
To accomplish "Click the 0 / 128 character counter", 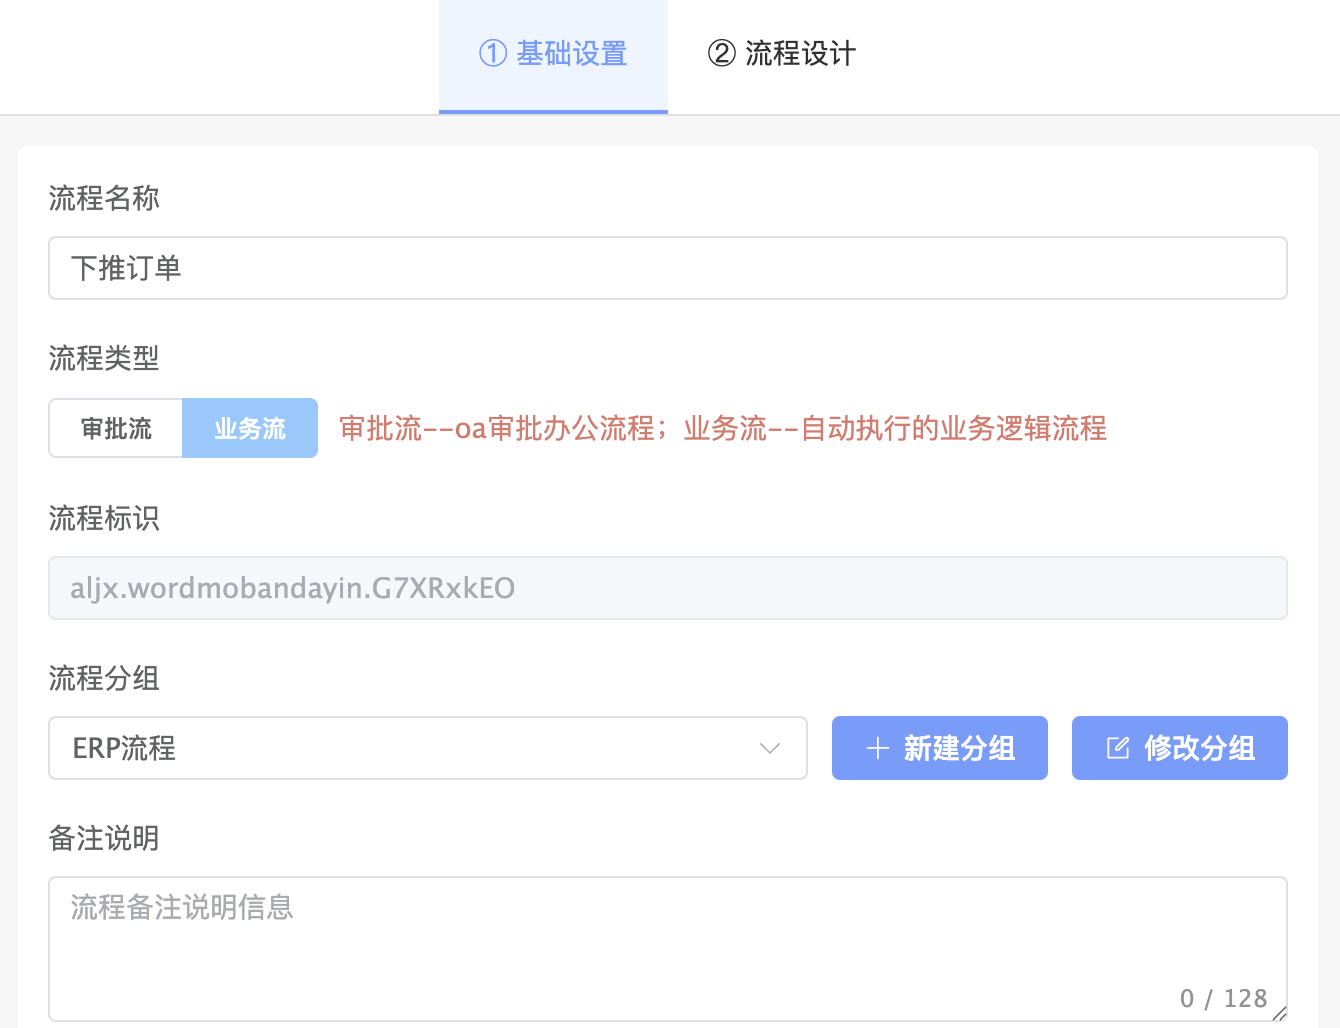I will point(1223,998).
